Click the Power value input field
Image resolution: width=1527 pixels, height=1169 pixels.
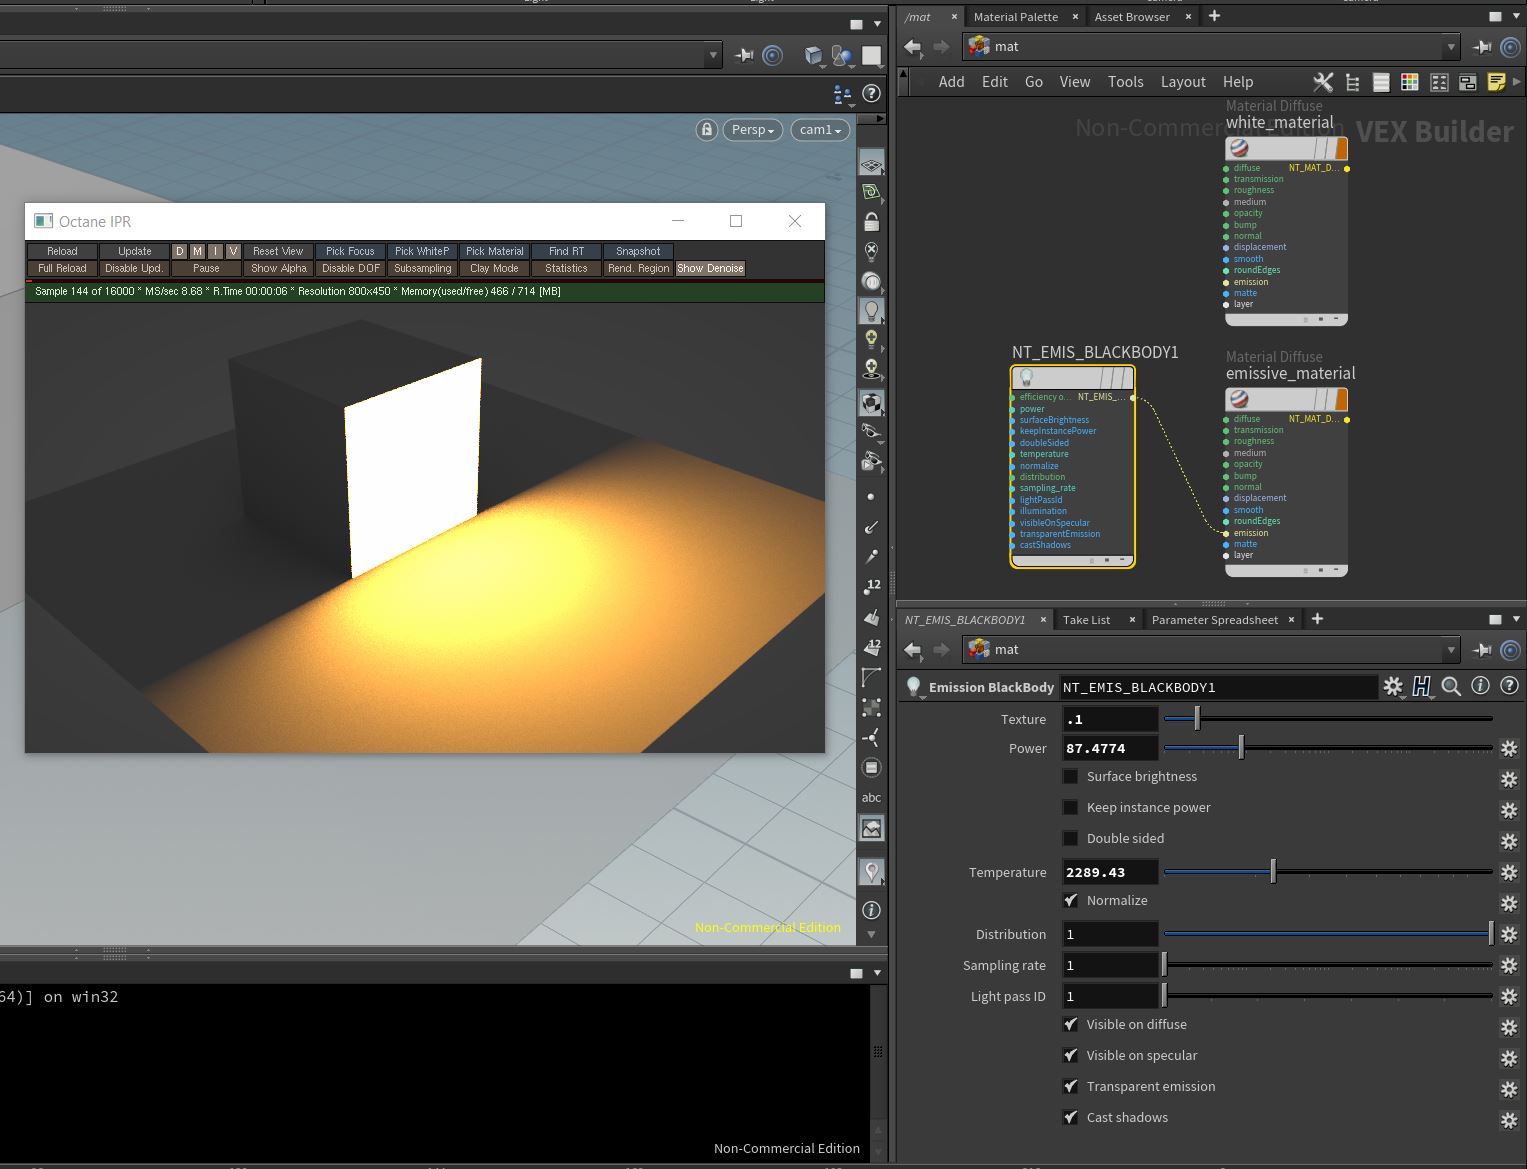1109,748
